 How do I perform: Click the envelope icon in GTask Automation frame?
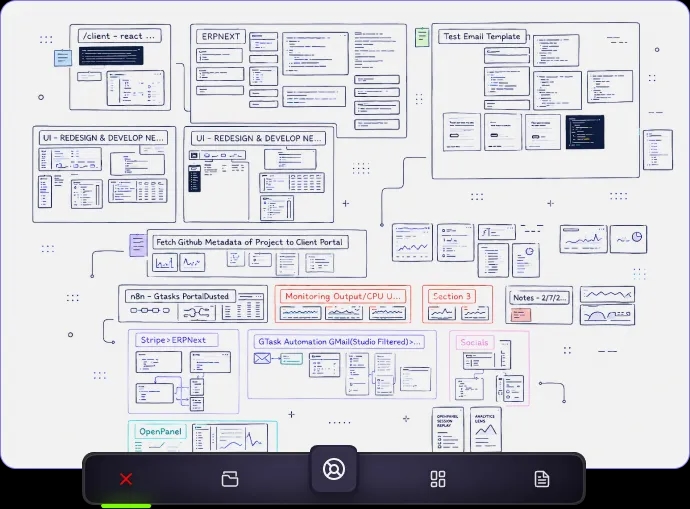coord(262,359)
